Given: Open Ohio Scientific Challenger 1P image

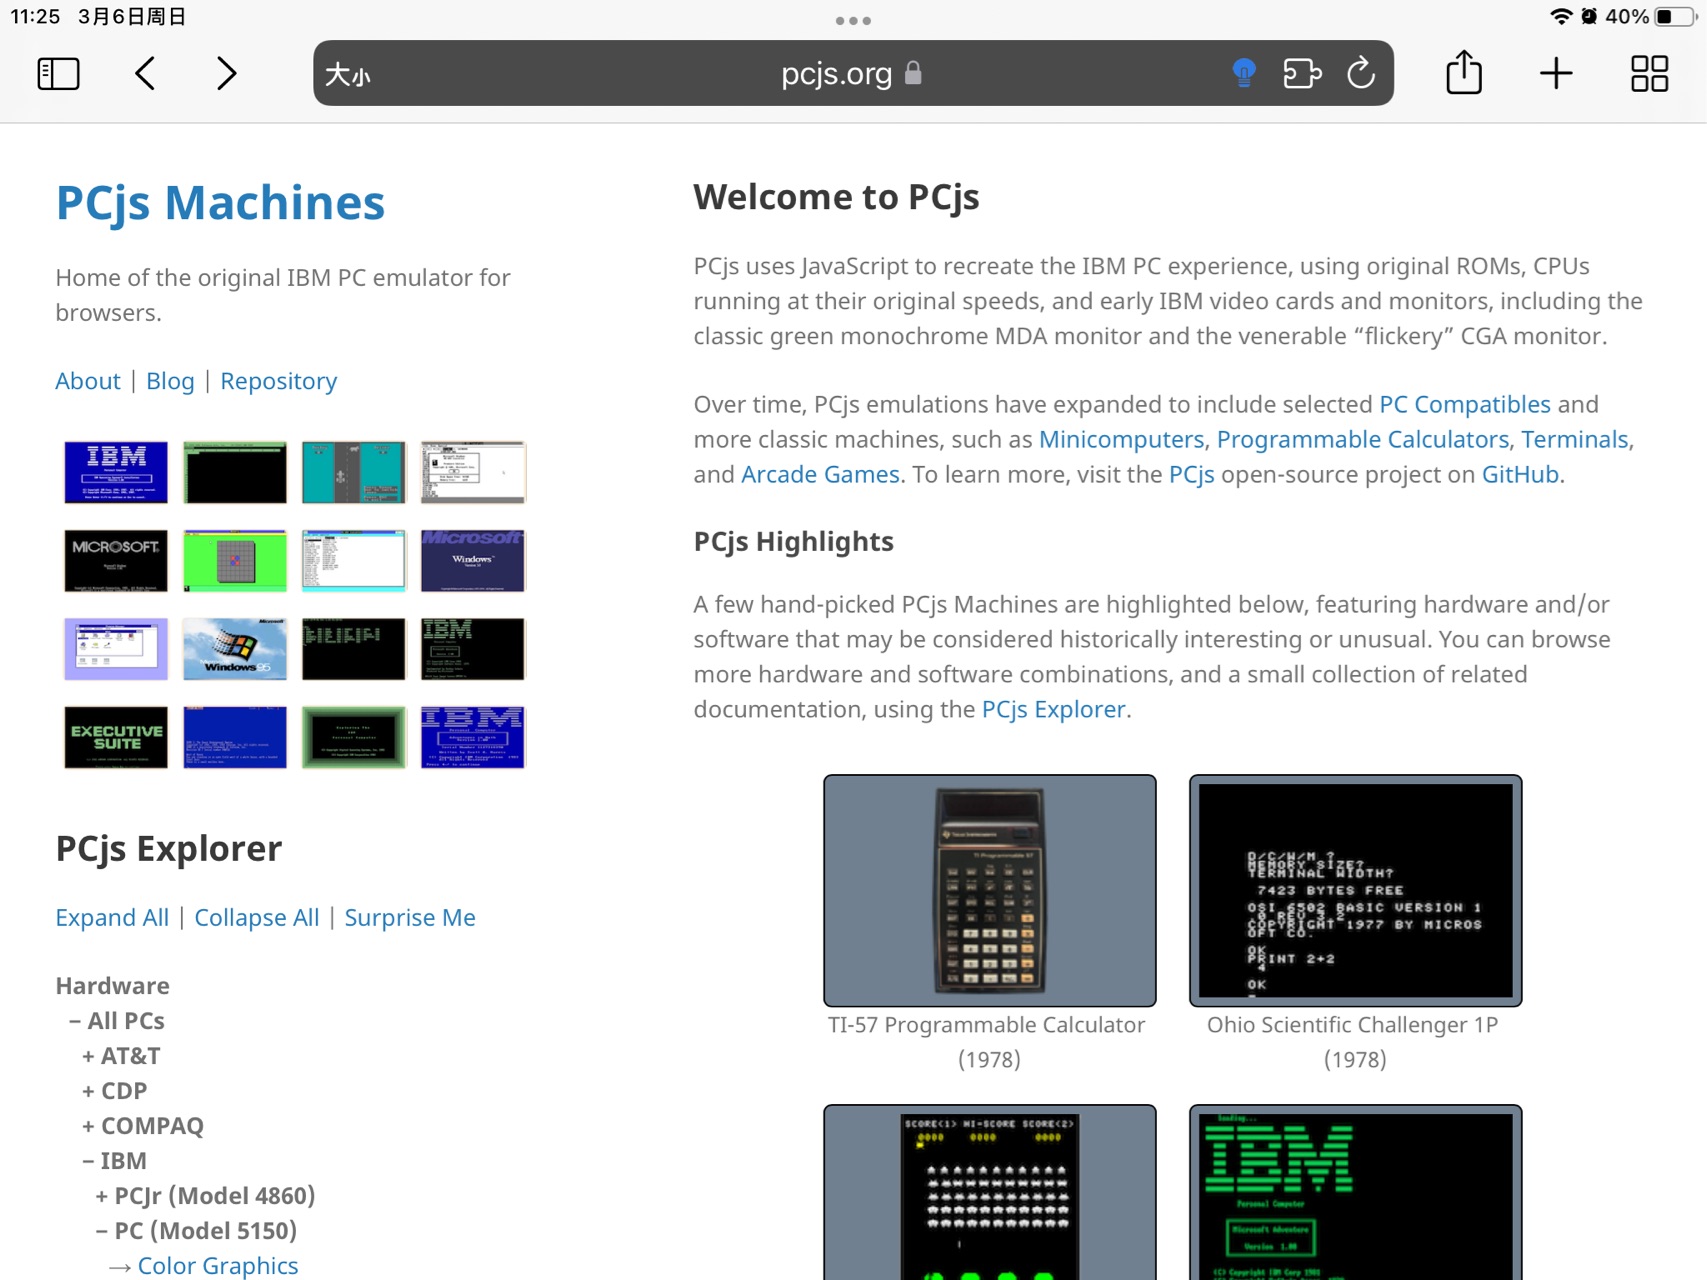Looking at the screenshot, I should pyautogui.click(x=1355, y=891).
